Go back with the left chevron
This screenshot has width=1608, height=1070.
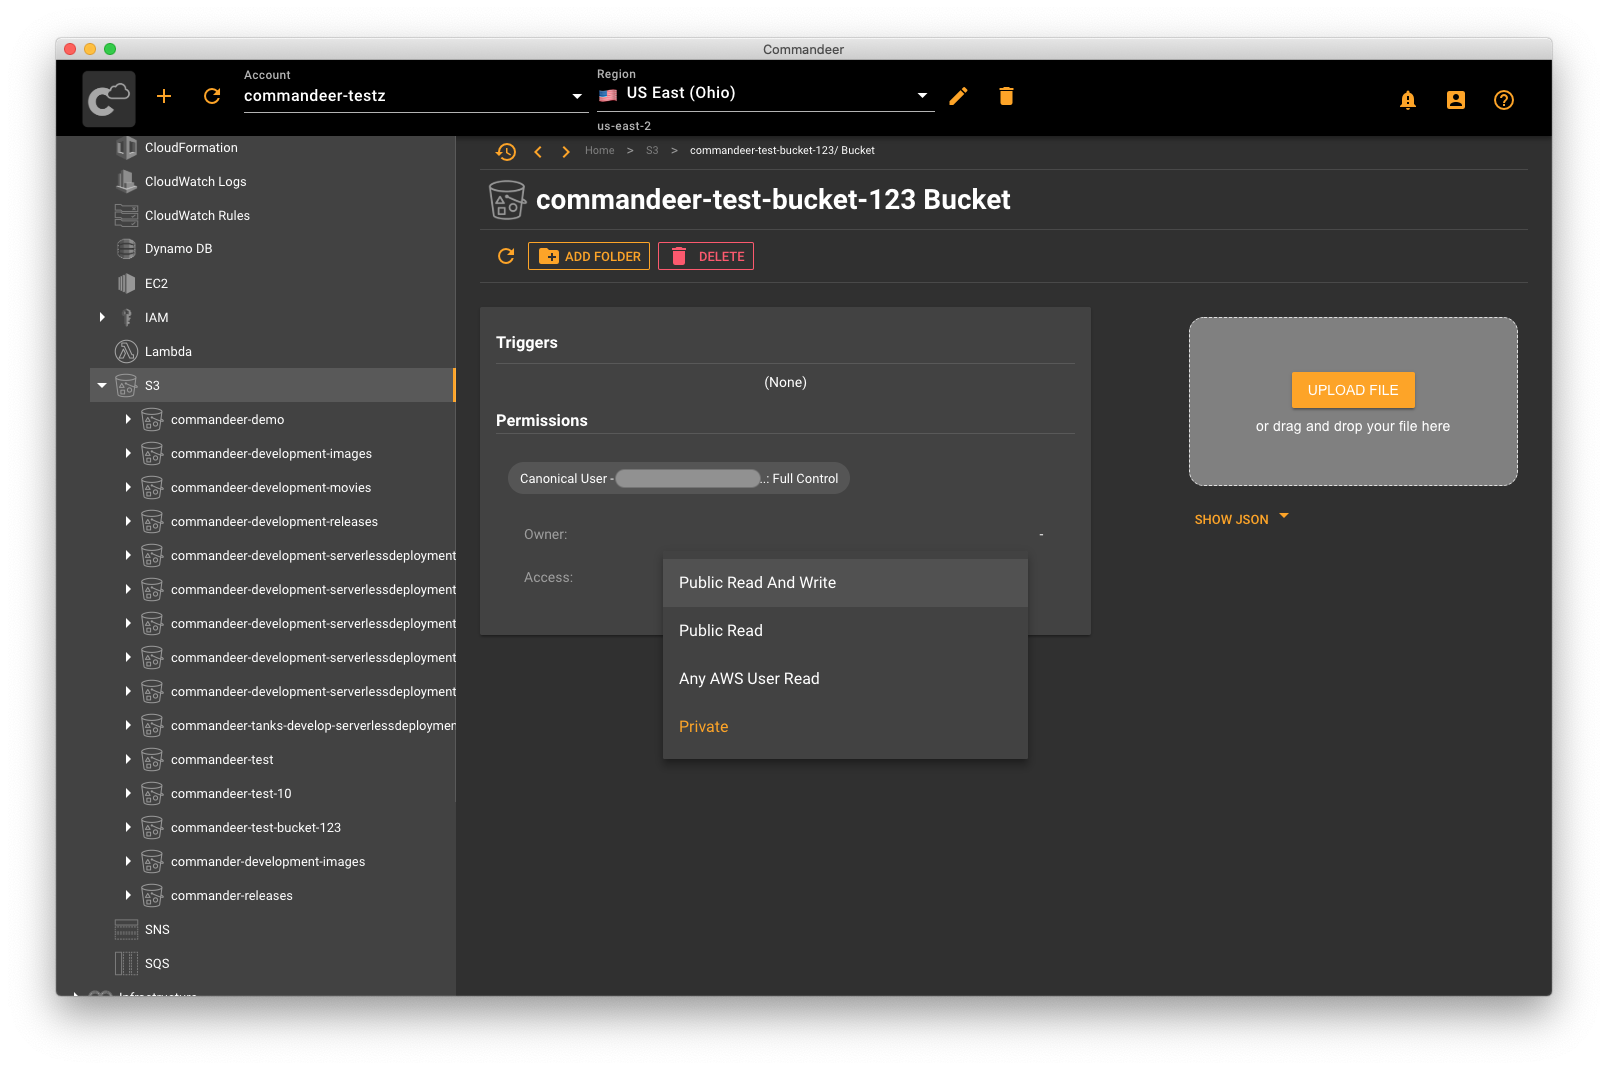[x=538, y=152]
